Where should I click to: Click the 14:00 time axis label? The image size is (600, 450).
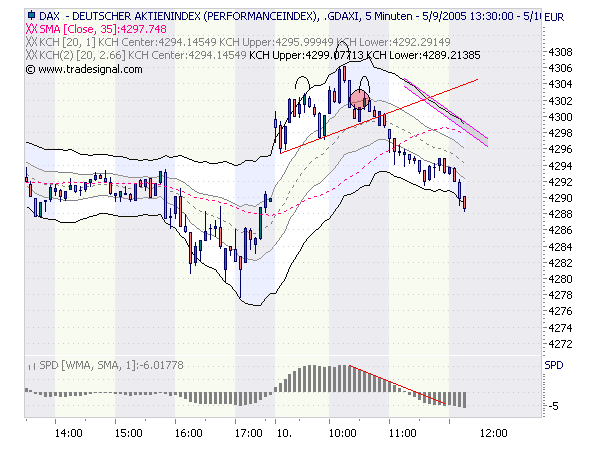tap(68, 433)
